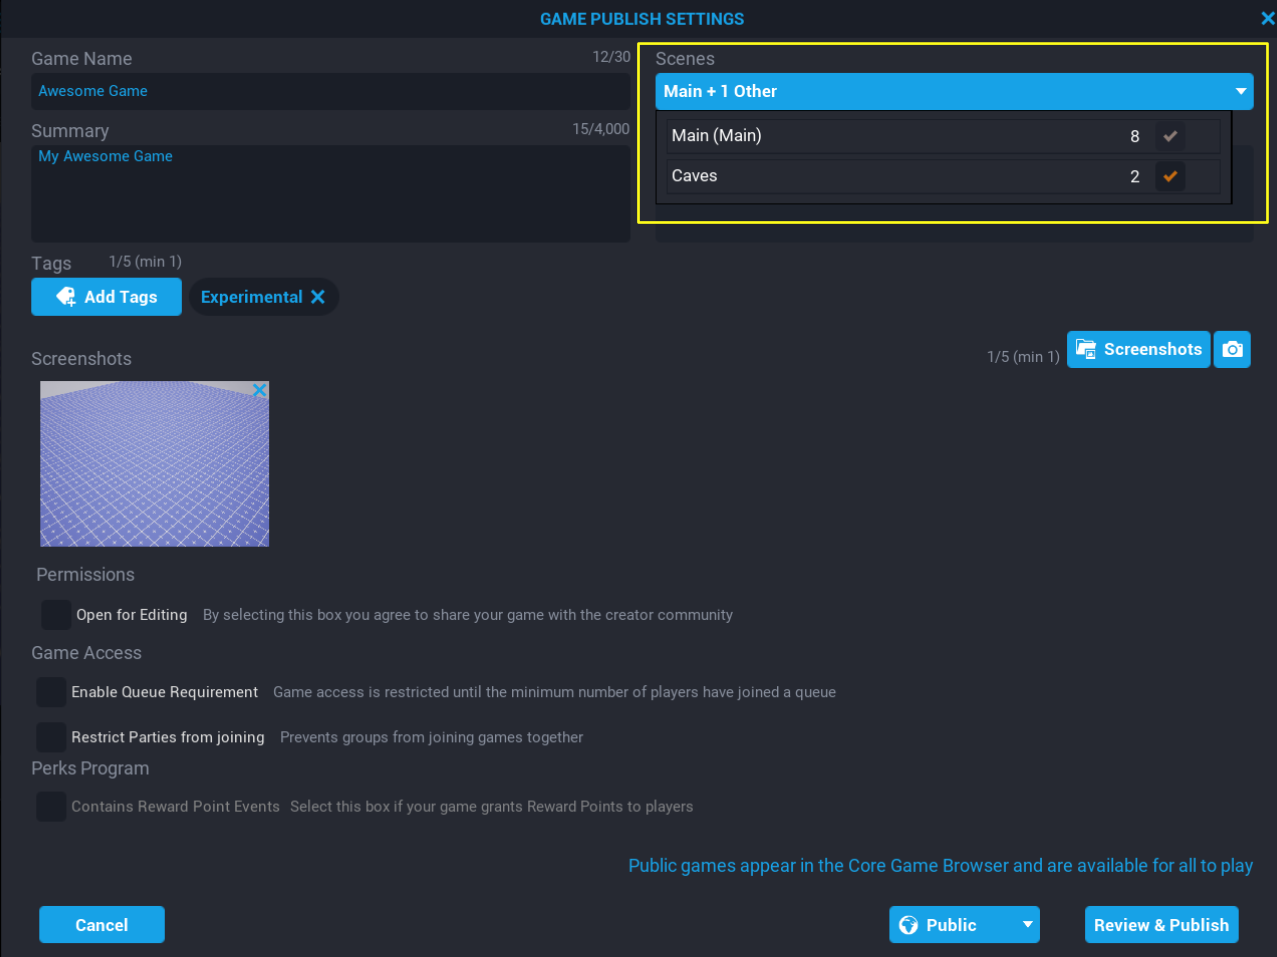Toggle the Caves scene checkmark

click(1169, 176)
